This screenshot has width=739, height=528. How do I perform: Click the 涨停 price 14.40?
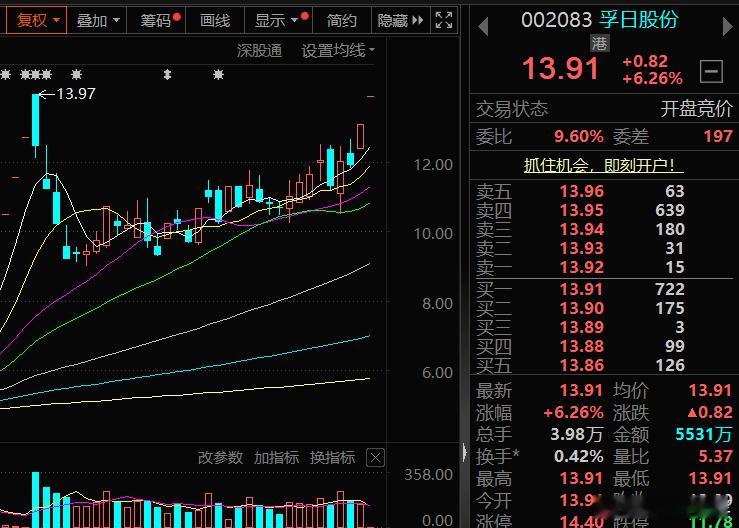[x=582, y=521]
